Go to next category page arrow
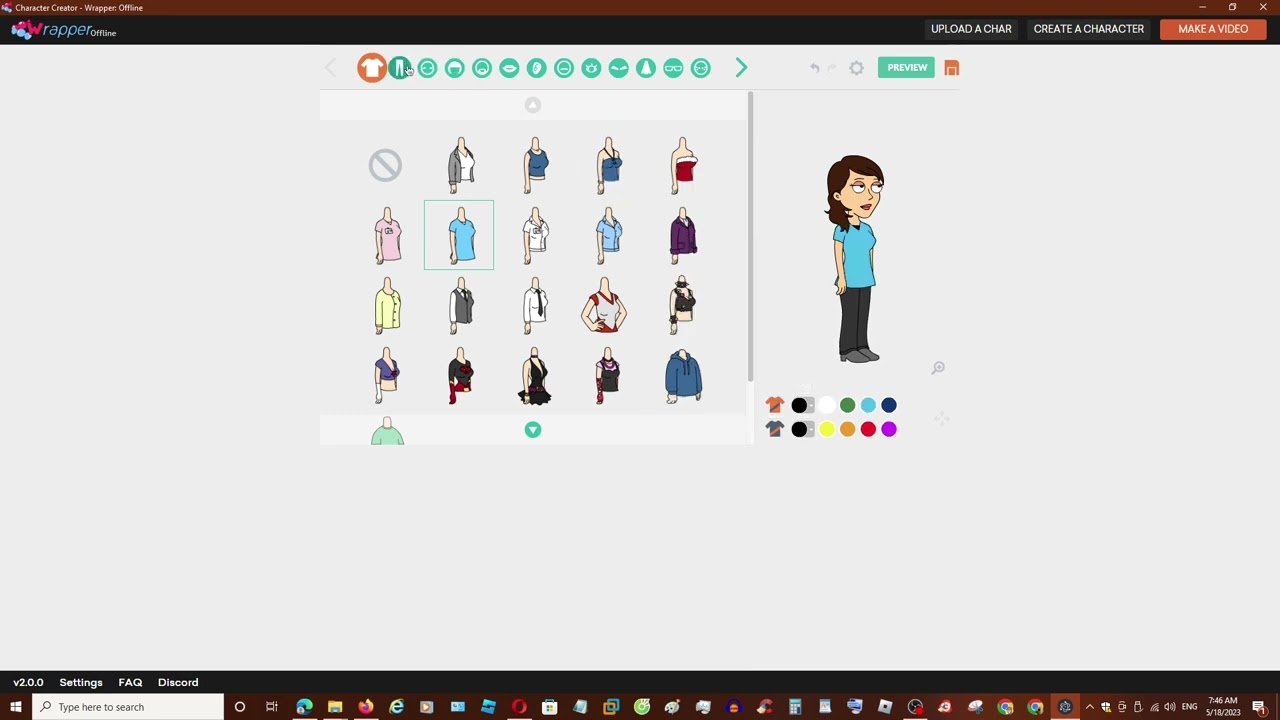 [x=741, y=68]
